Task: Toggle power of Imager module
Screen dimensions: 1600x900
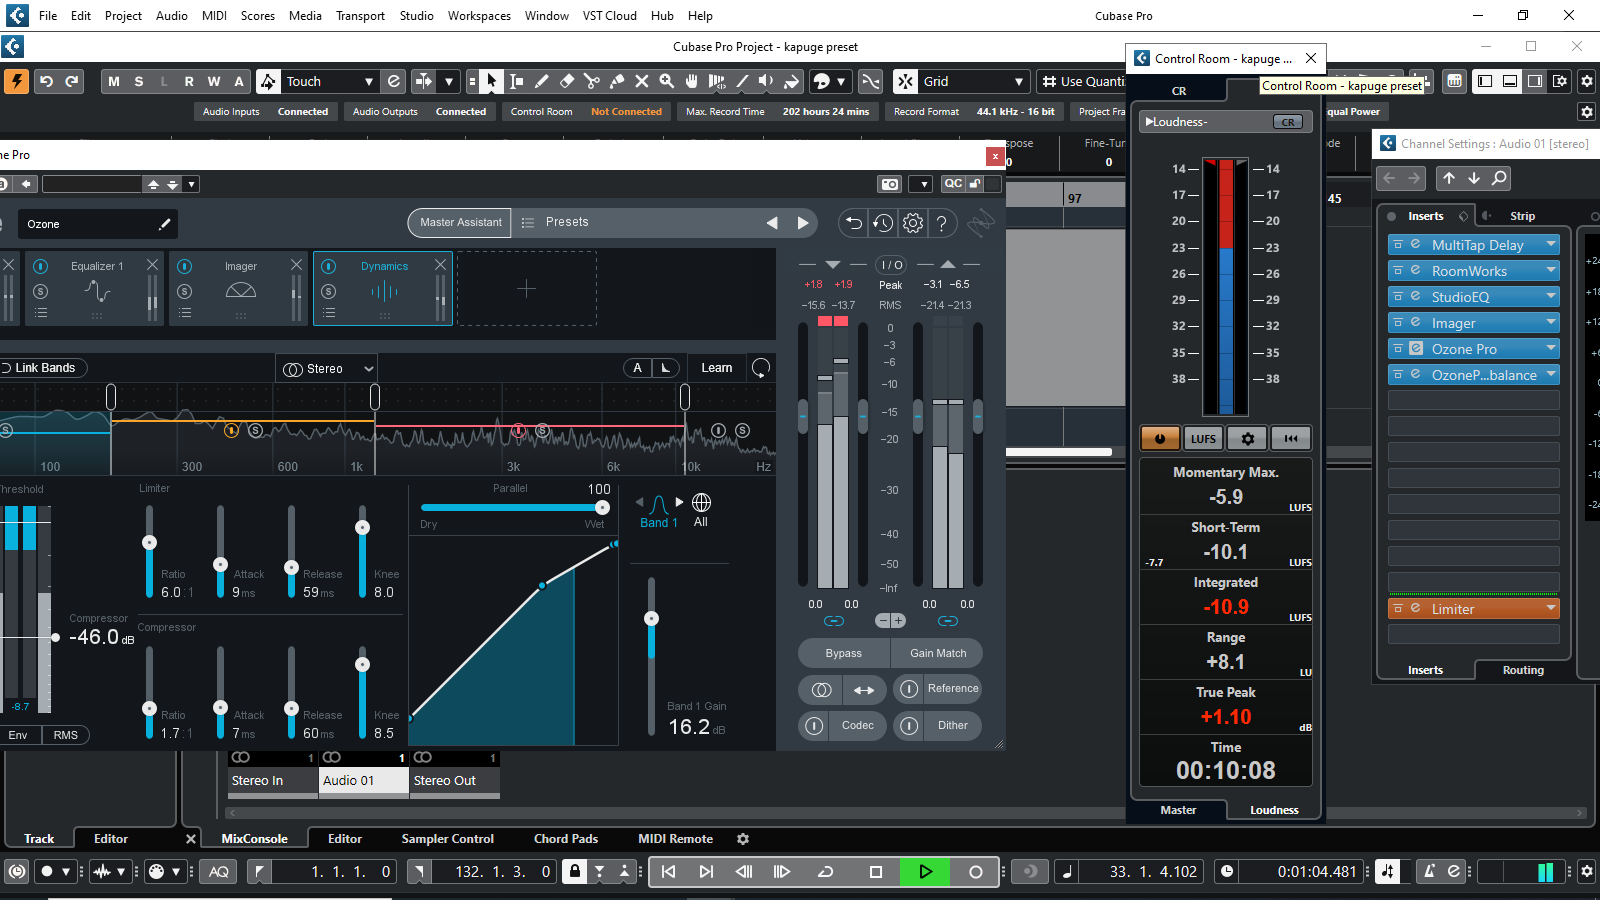Action: [185, 266]
